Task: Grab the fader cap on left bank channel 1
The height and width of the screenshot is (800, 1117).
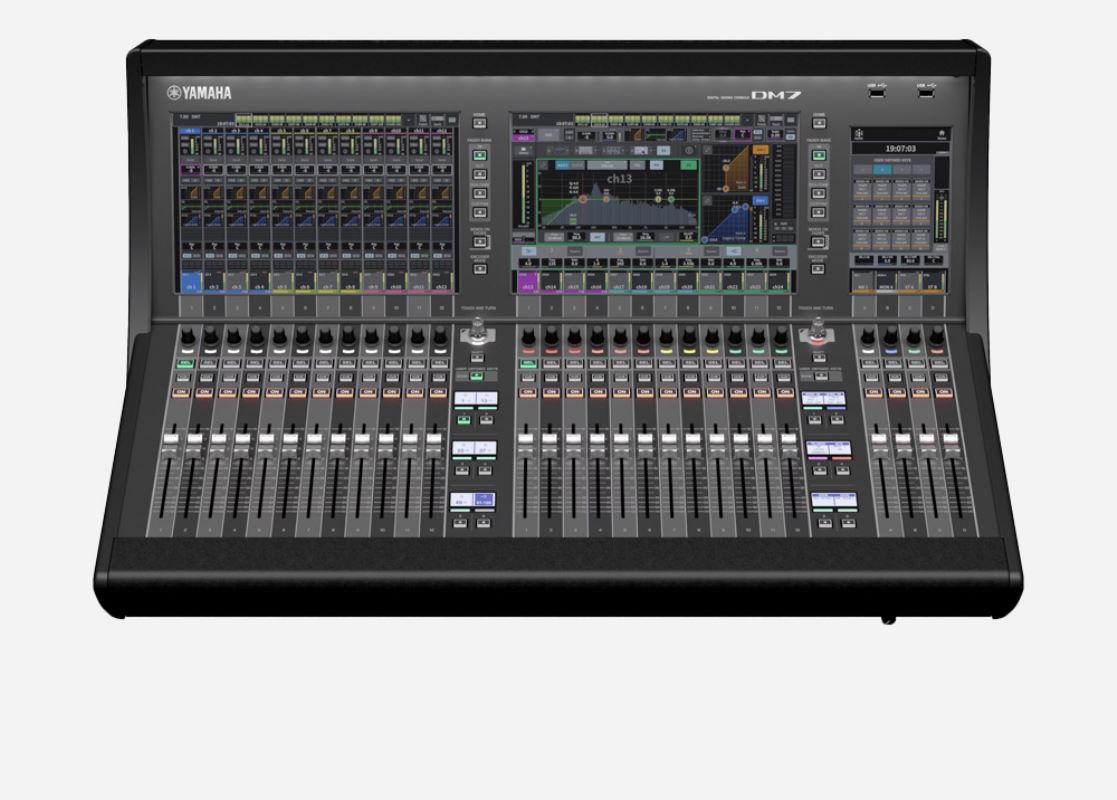Action: click(170, 442)
